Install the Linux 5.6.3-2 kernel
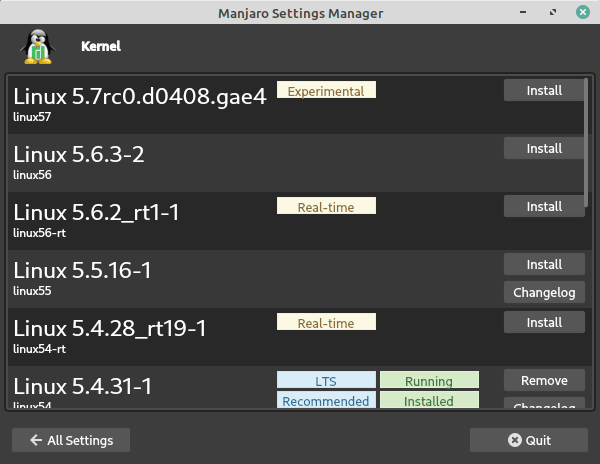Viewport: 600px width, 464px height. [544, 148]
